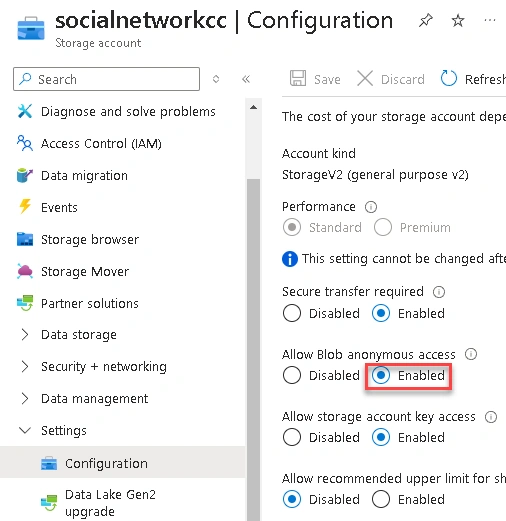Click the Diagnose and solve problems wrench icon
506x521 pixels.
[25, 111]
